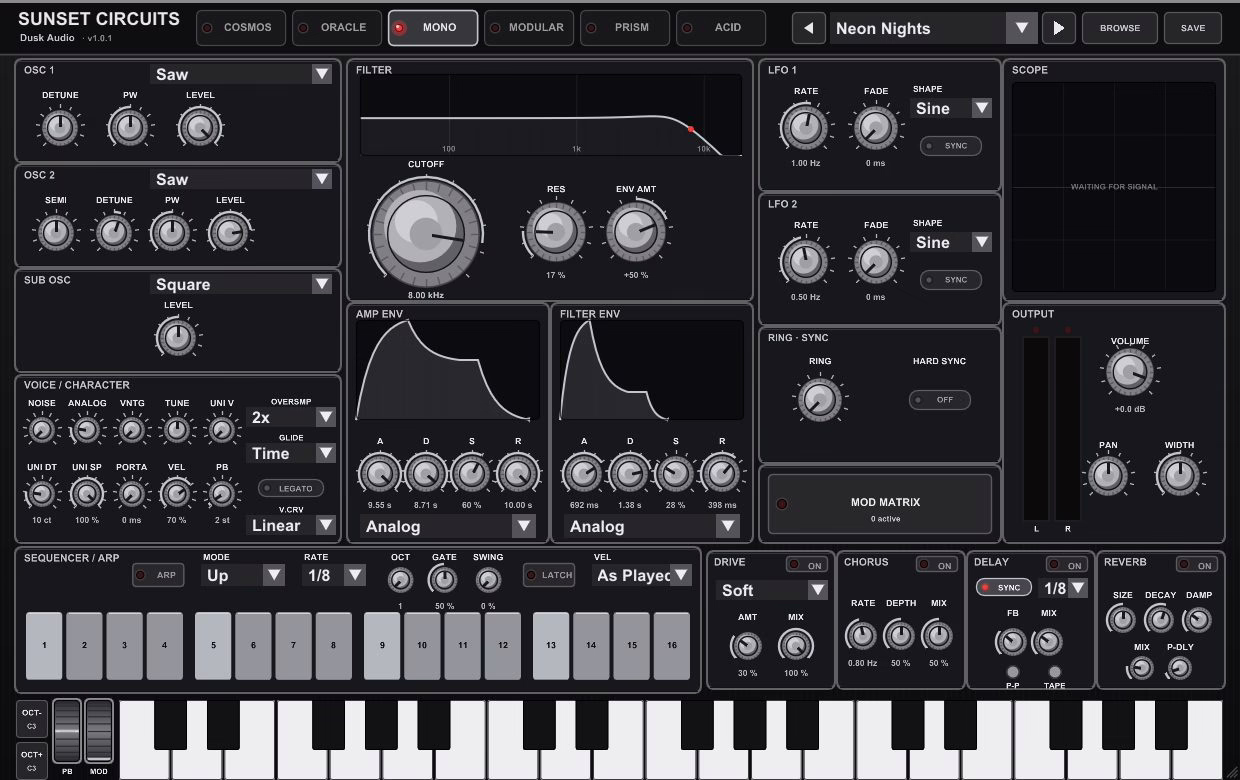Screen dimensions: 1240x780
Task: Open the Glide Time dropdown
Action: [290, 453]
